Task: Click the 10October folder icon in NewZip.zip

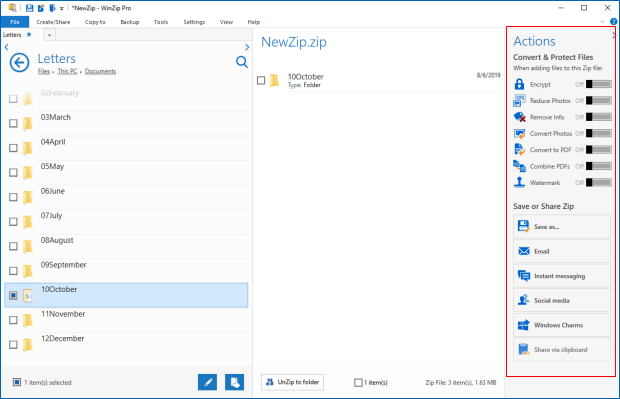Action: pyautogui.click(x=274, y=81)
